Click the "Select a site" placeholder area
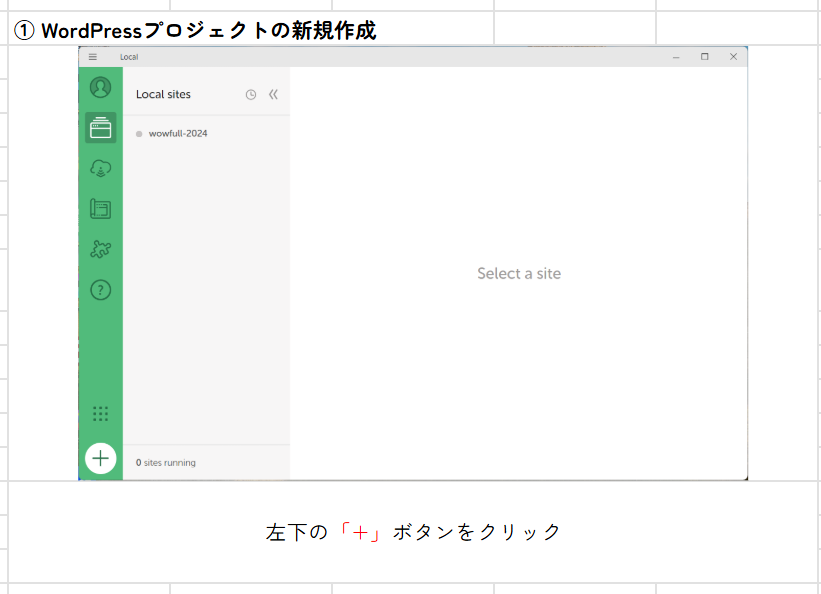821x594 pixels. 518,273
